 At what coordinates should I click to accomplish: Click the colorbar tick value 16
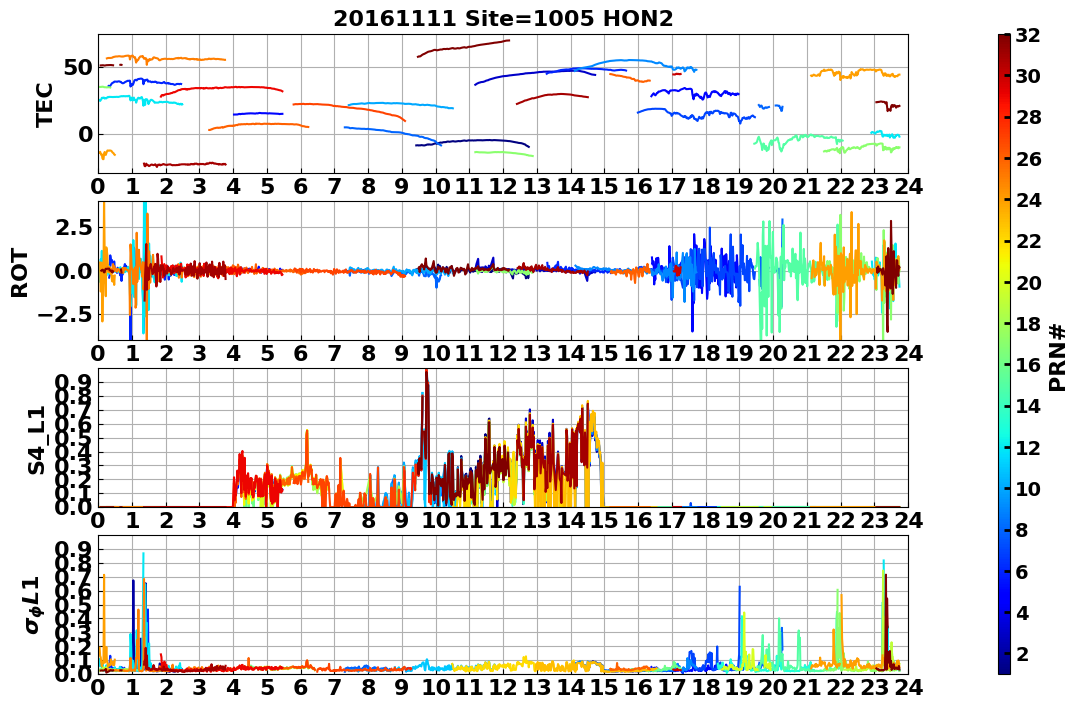coord(1028,365)
